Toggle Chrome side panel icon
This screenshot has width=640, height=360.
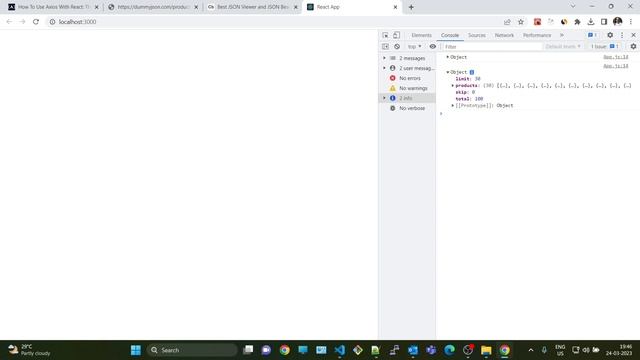coord(604,22)
